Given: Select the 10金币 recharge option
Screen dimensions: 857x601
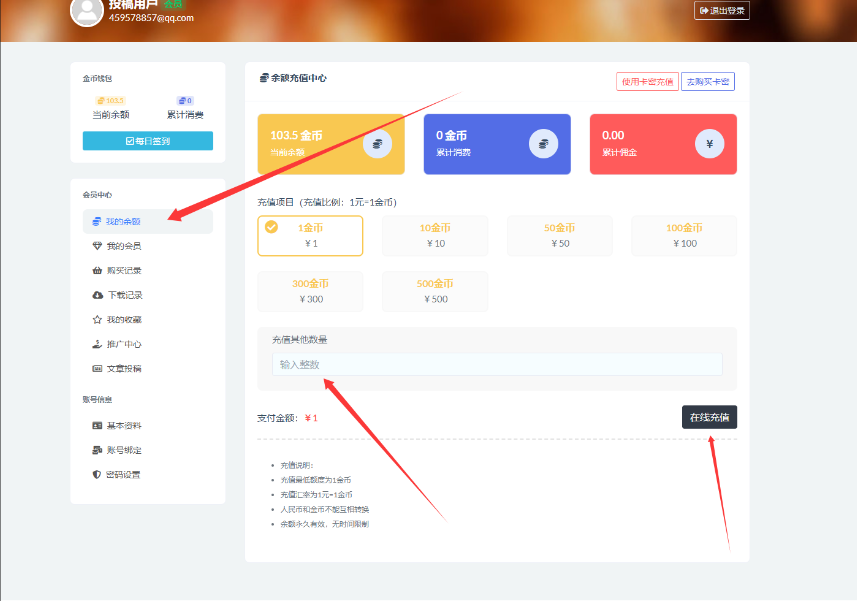Looking at the screenshot, I should click(435, 235).
